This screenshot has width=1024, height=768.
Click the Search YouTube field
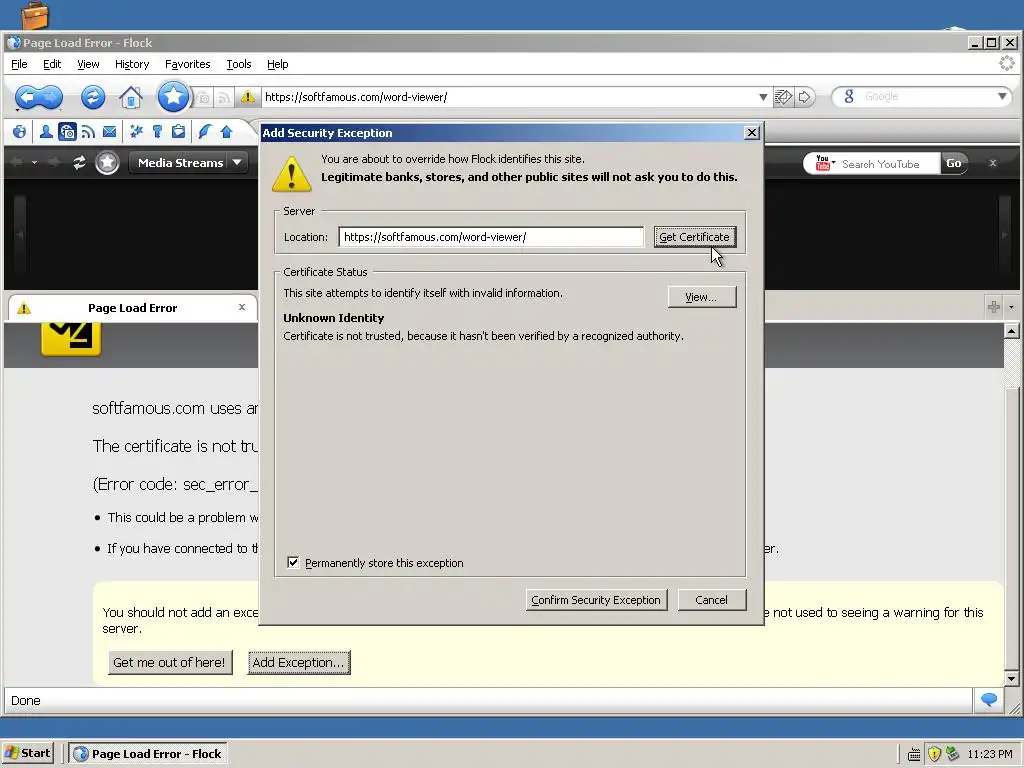point(889,164)
